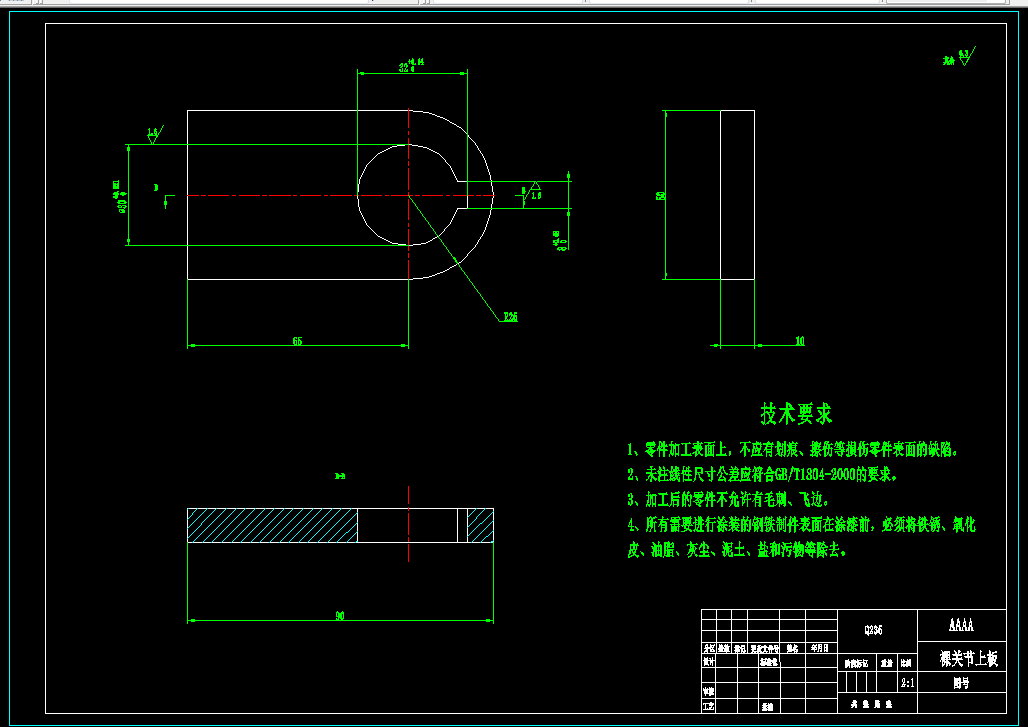This screenshot has width=1028, height=727.
Task: Click the 技术要求 heading text
Action: tap(796, 414)
